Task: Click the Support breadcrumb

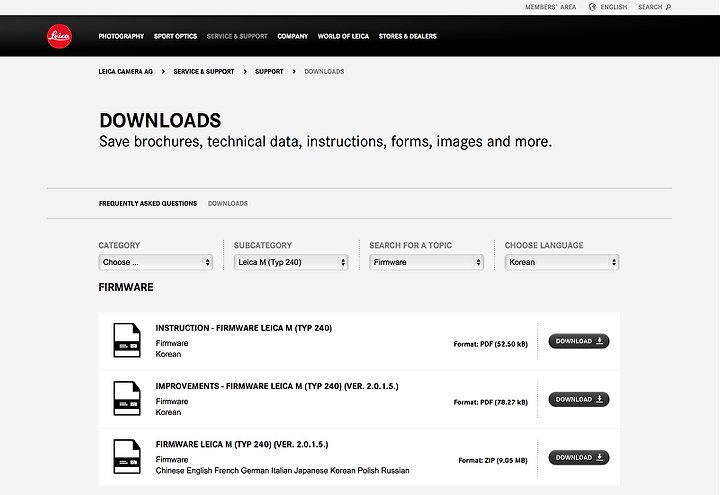Action: pyautogui.click(x=269, y=72)
